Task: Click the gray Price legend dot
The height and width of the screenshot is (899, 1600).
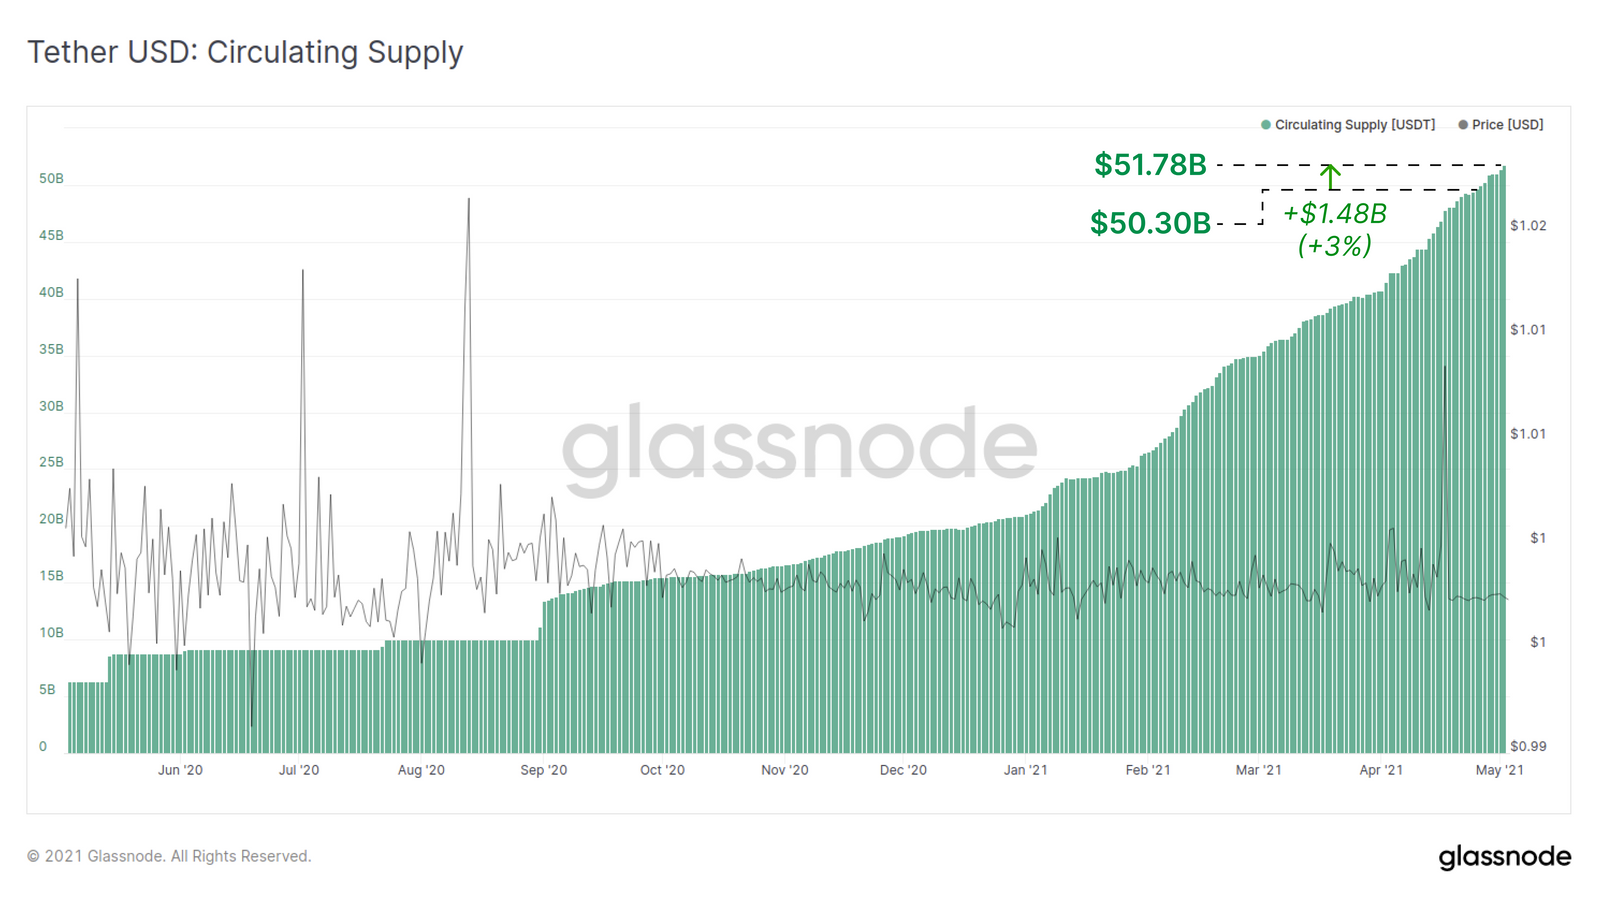Action: point(1463,125)
